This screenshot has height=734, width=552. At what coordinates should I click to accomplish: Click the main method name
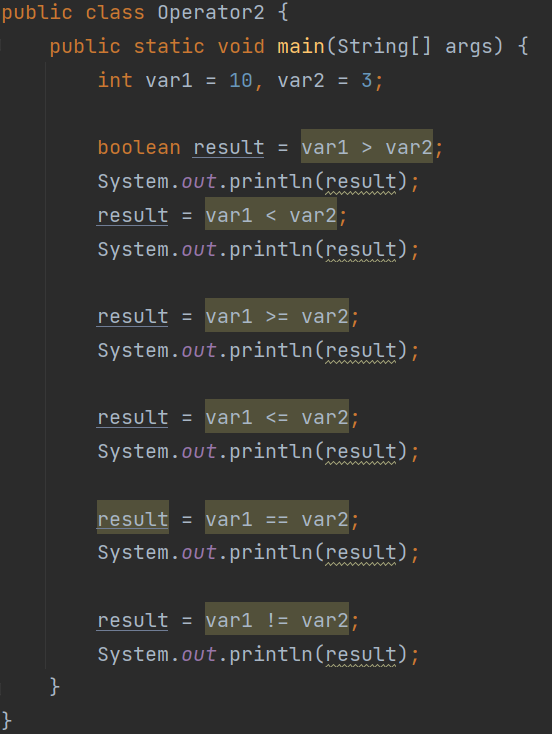point(301,46)
